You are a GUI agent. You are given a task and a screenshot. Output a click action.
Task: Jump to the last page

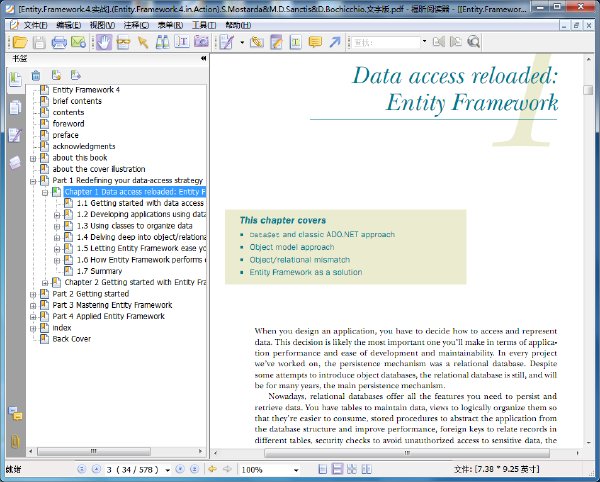194,469
